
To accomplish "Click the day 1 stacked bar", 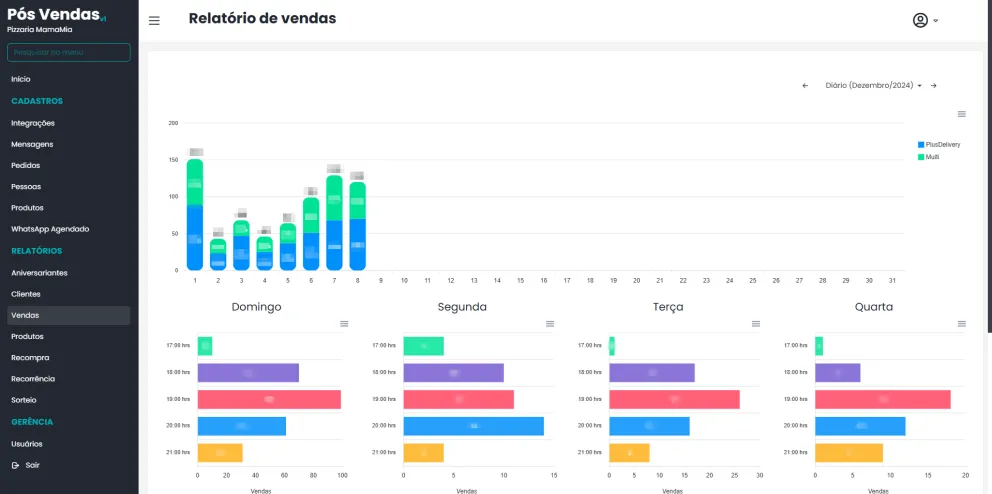I will (195, 214).
